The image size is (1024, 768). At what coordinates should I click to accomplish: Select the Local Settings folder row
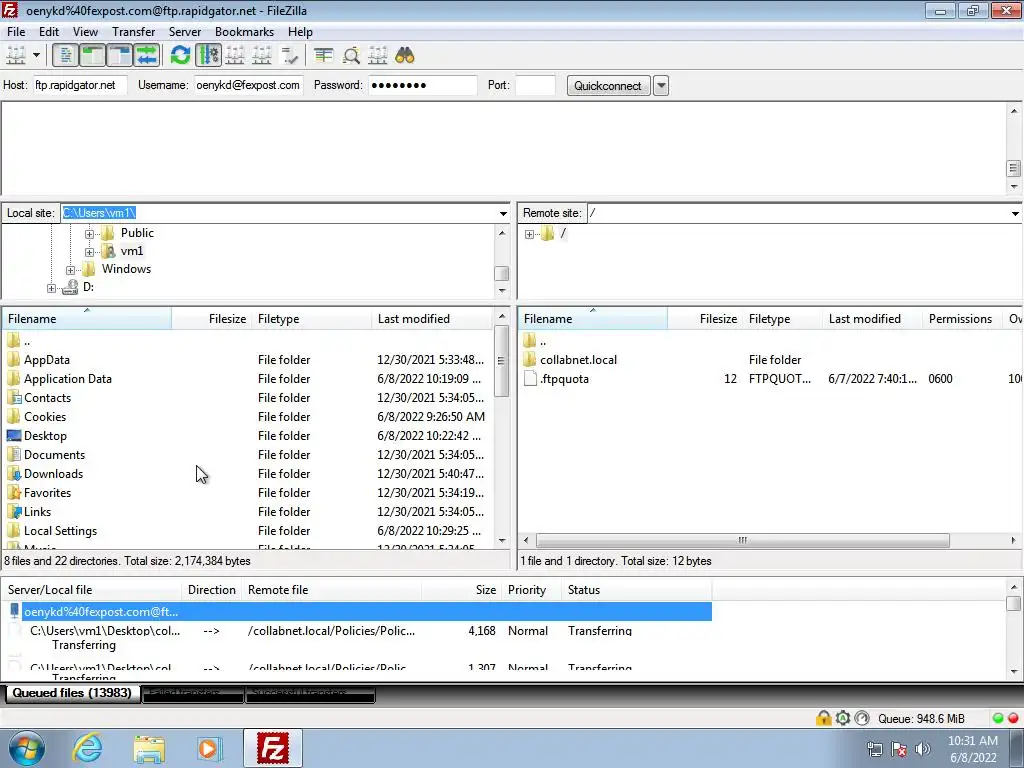247,530
